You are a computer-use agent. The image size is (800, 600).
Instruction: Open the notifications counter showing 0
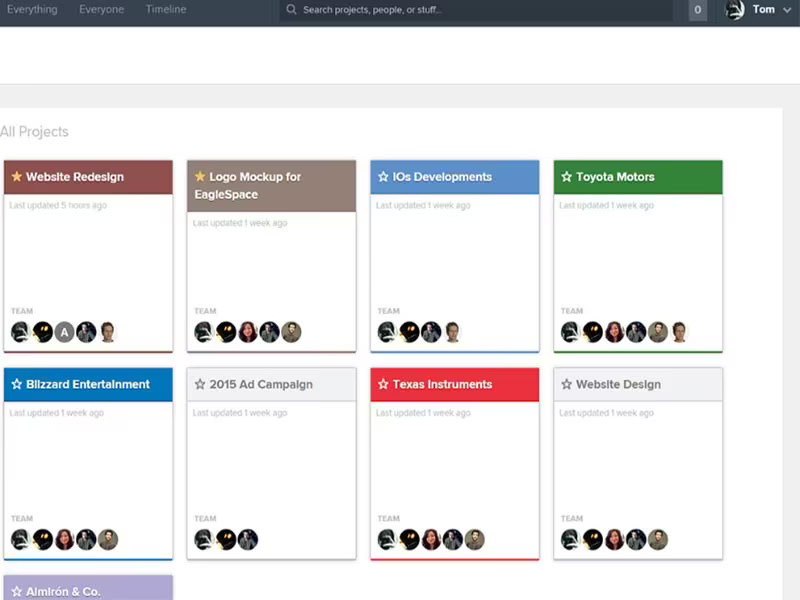coord(697,10)
